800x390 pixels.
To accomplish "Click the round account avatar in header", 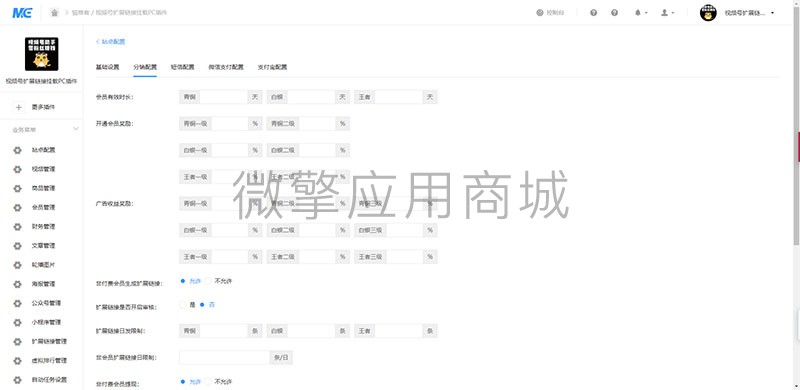I will pyautogui.click(x=708, y=13).
